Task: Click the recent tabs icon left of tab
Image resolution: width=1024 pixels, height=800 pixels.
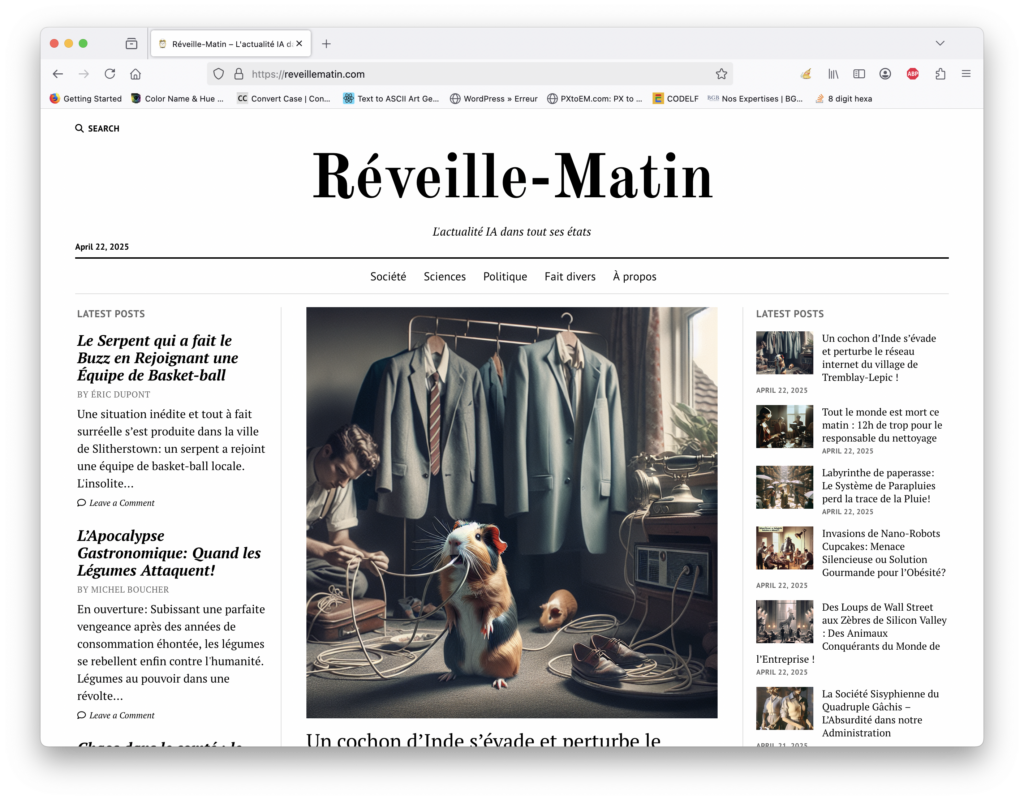Action: pyautogui.click(x=131, y=44)
